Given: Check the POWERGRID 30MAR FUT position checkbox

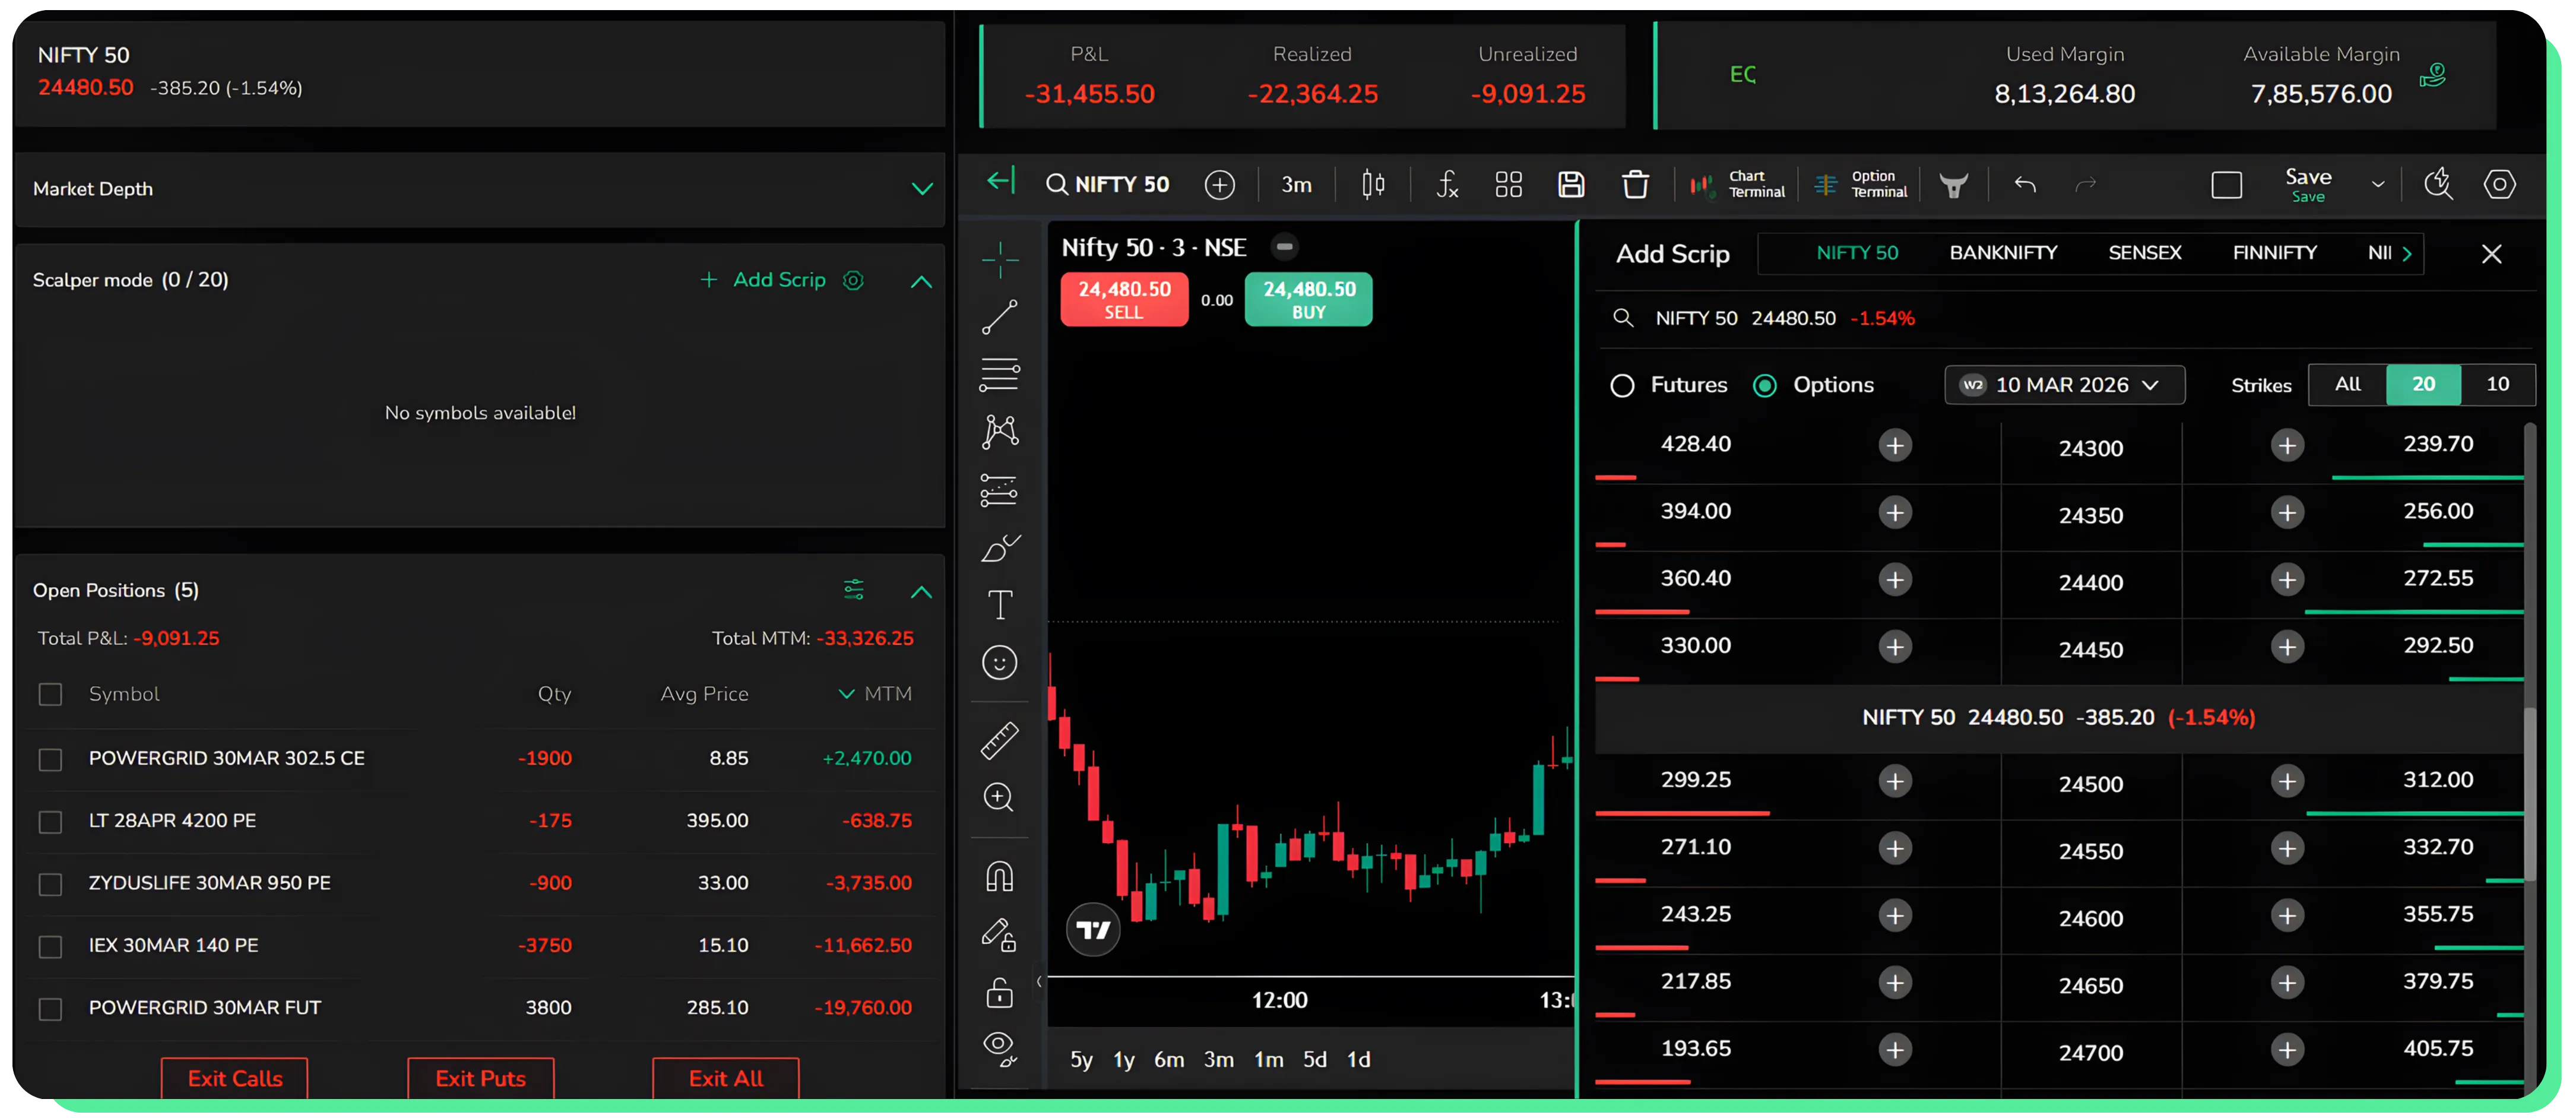Looking at the screenshot, I should [x=50, y=1009].
